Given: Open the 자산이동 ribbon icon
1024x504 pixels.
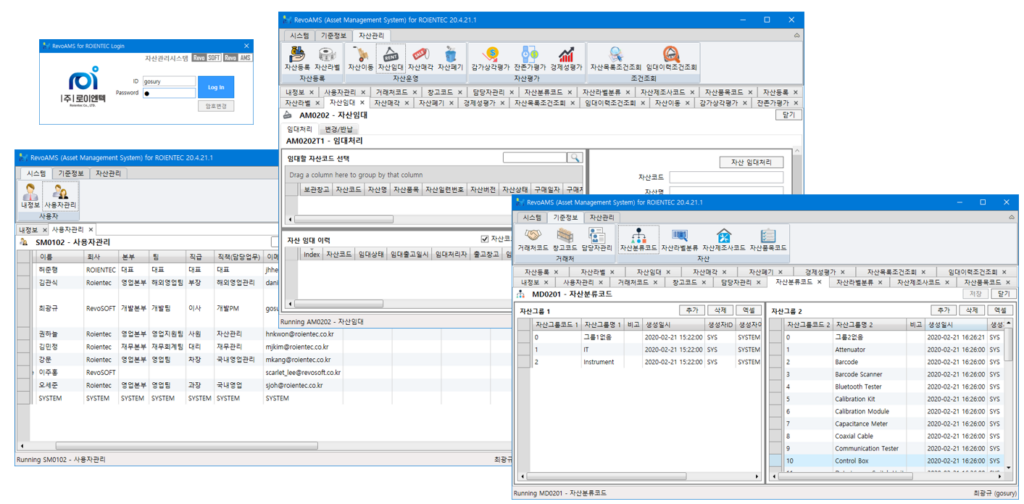Looking at the screenshot, I should [x=360, y=58].
